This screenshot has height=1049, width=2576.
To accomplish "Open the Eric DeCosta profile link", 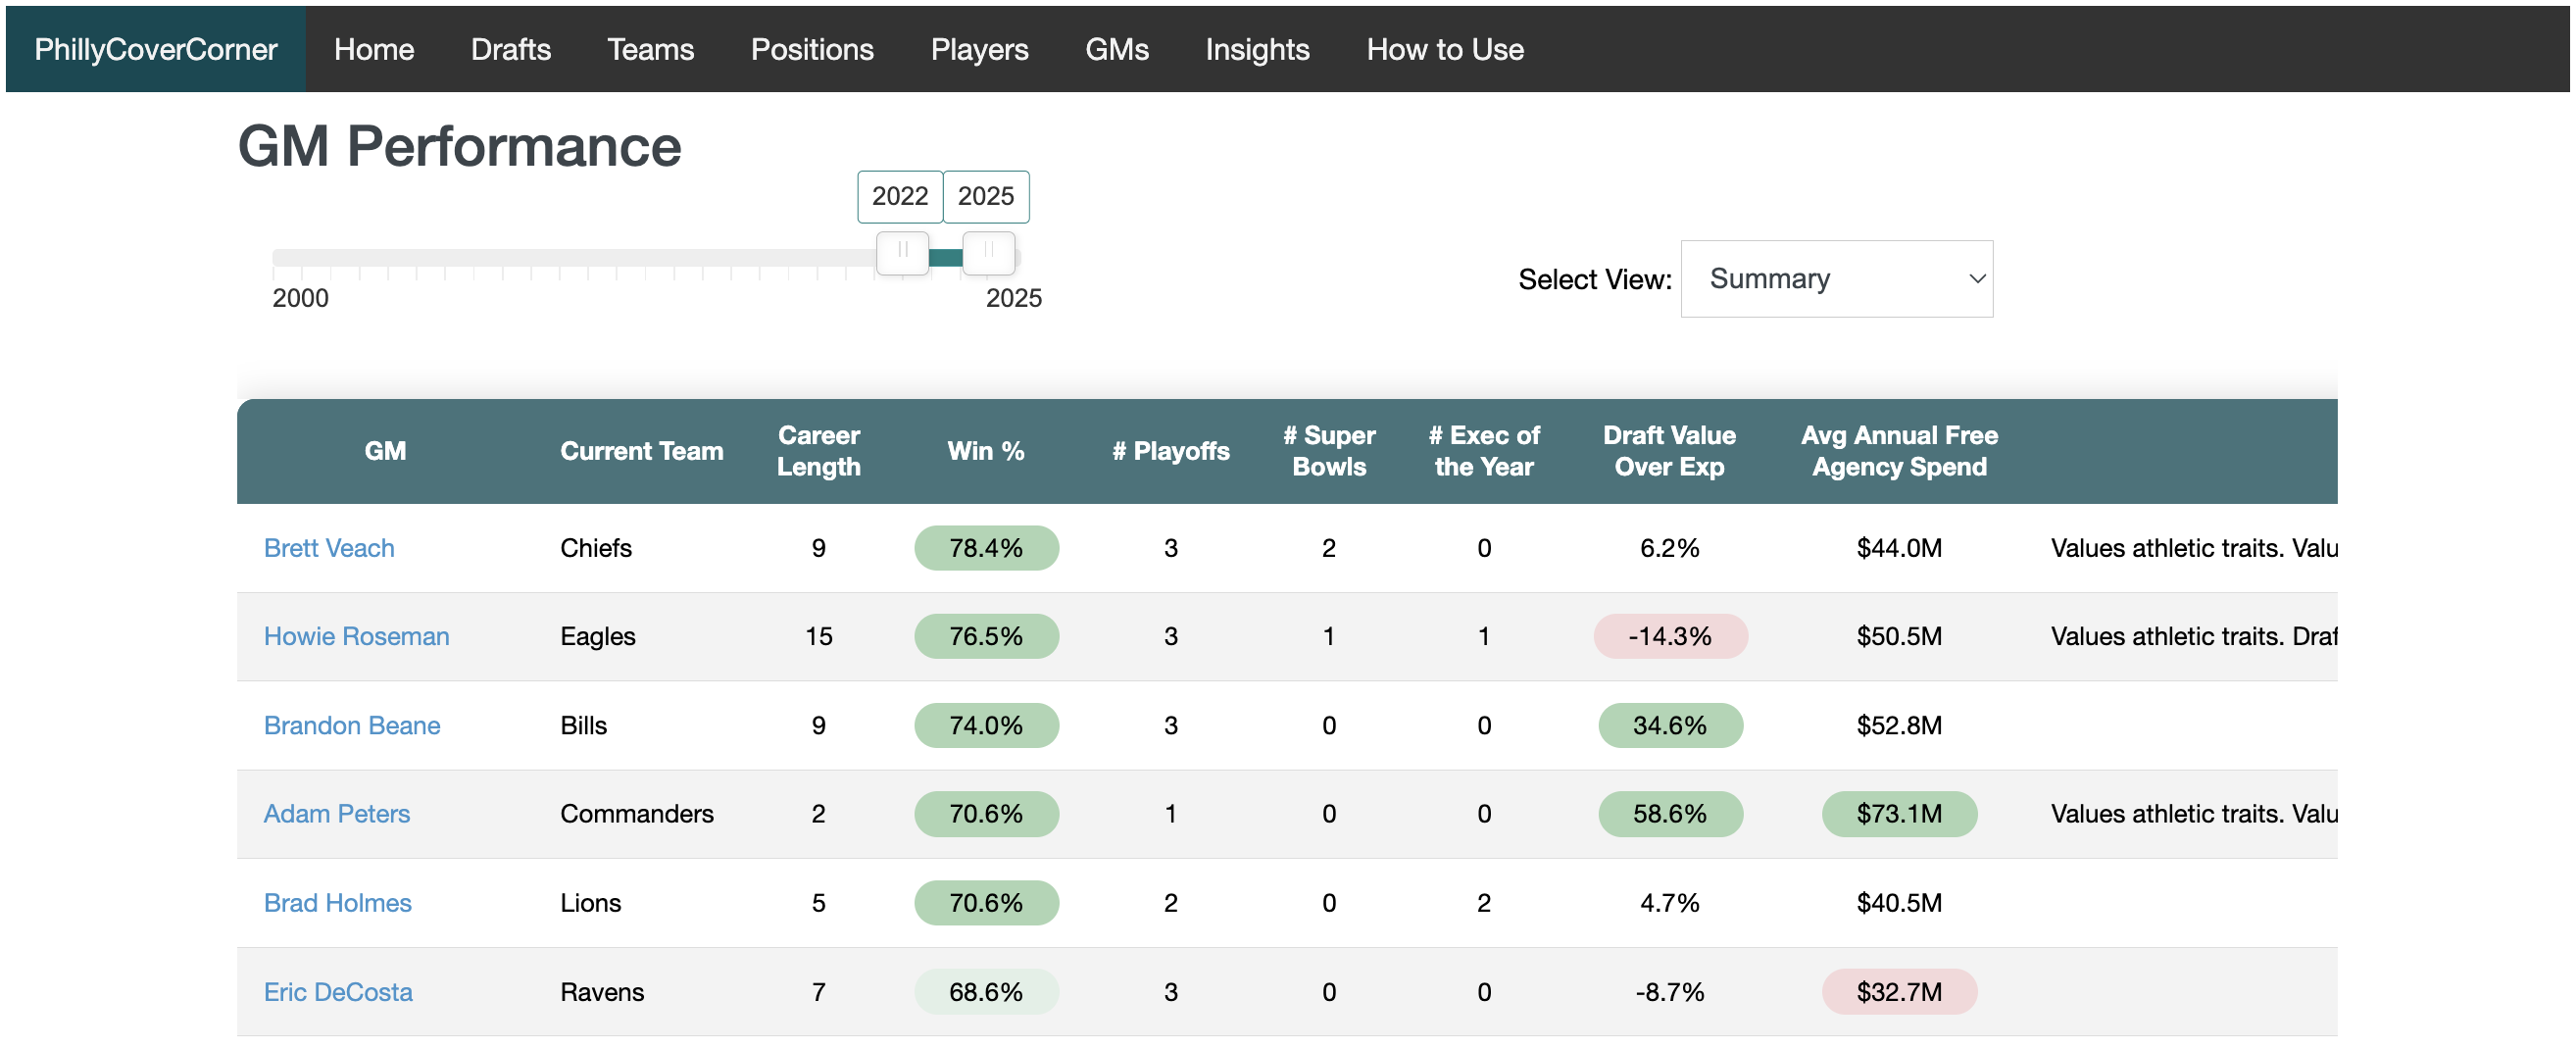I will click(337, 992).
